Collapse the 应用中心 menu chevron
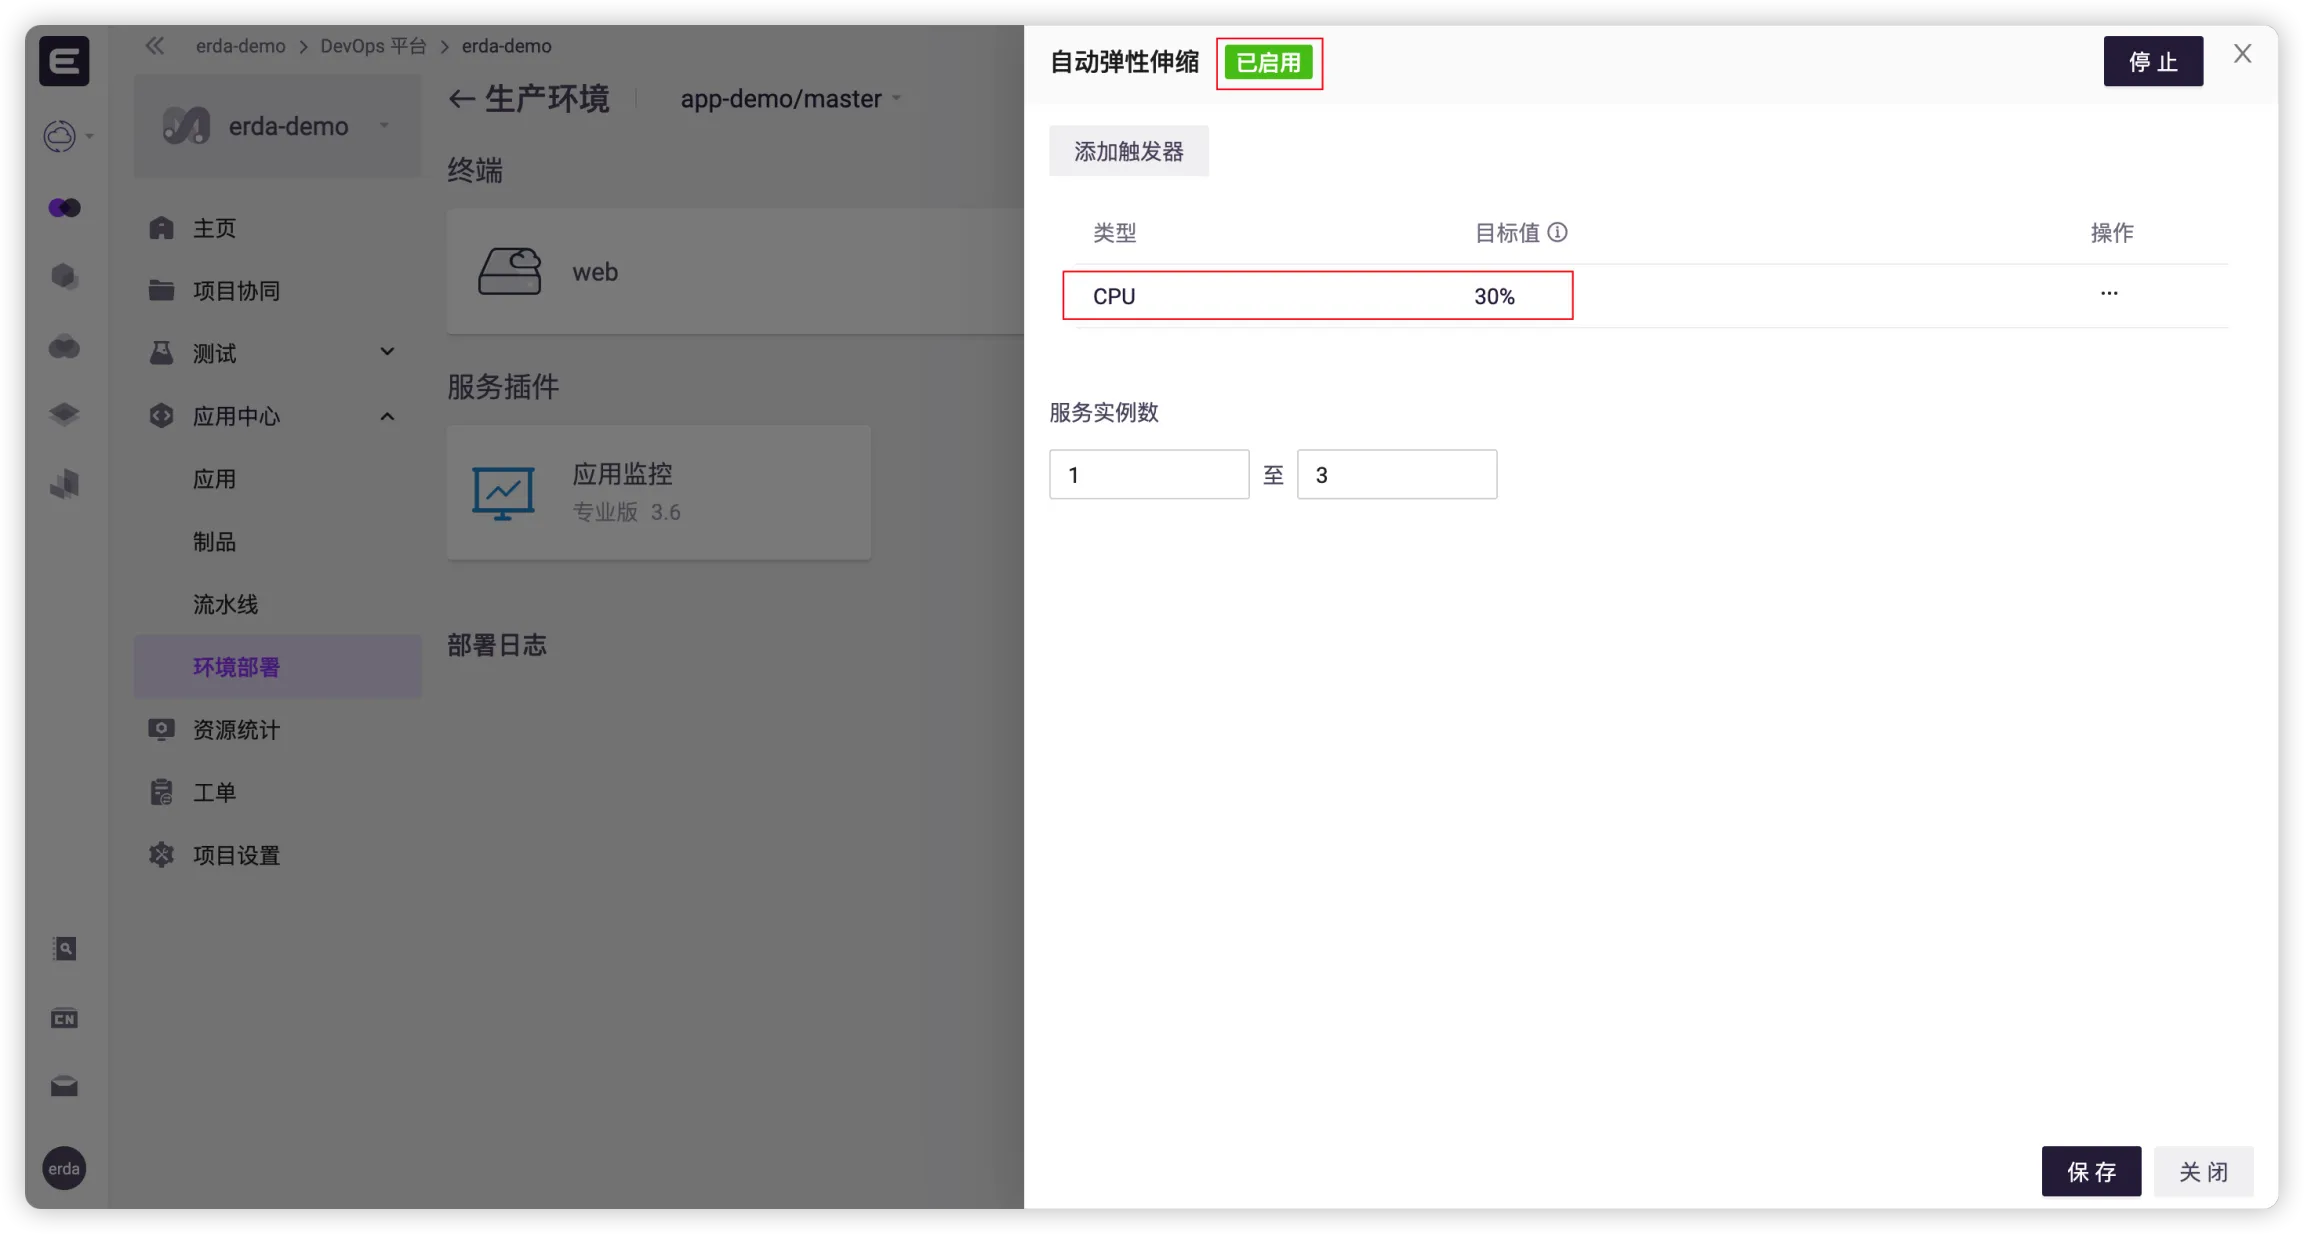Screen dimensions: 2304x1234 (x=387, y=416)
